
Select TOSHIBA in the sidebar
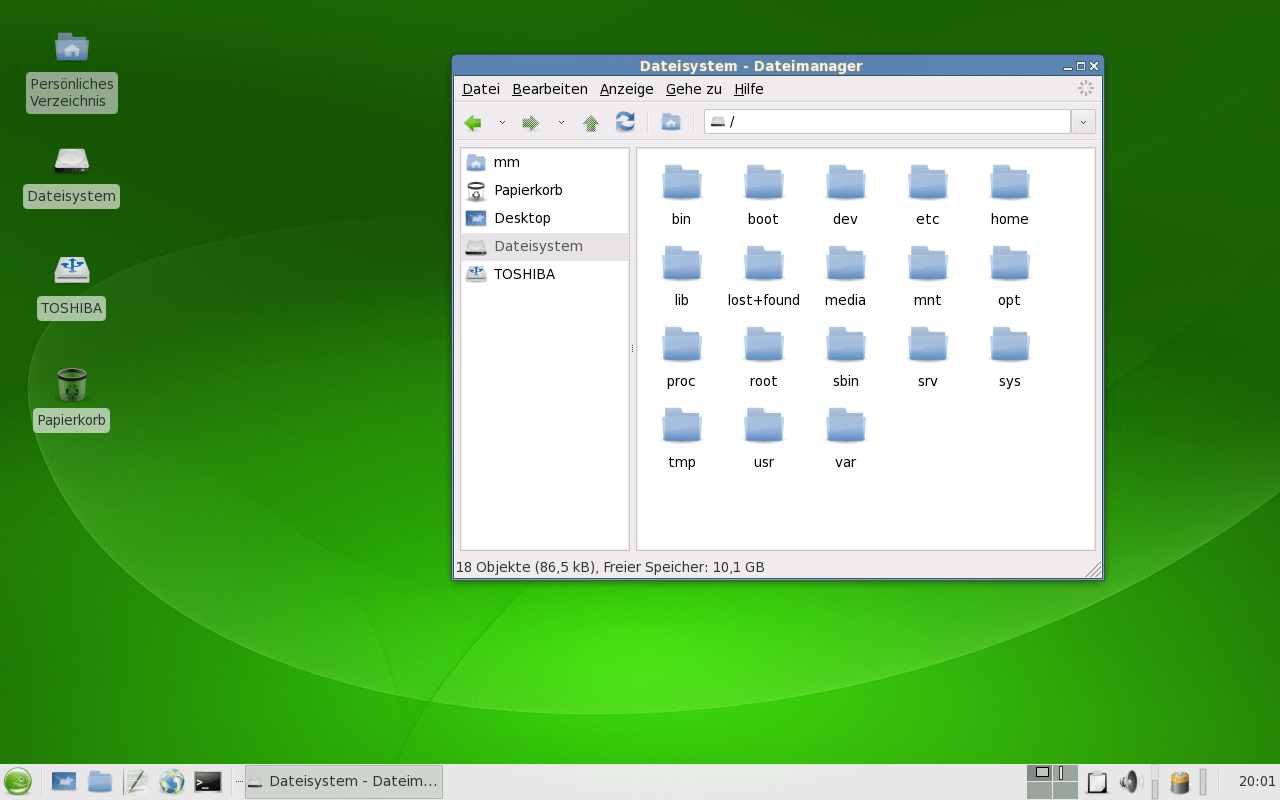(x=545, y=274)
